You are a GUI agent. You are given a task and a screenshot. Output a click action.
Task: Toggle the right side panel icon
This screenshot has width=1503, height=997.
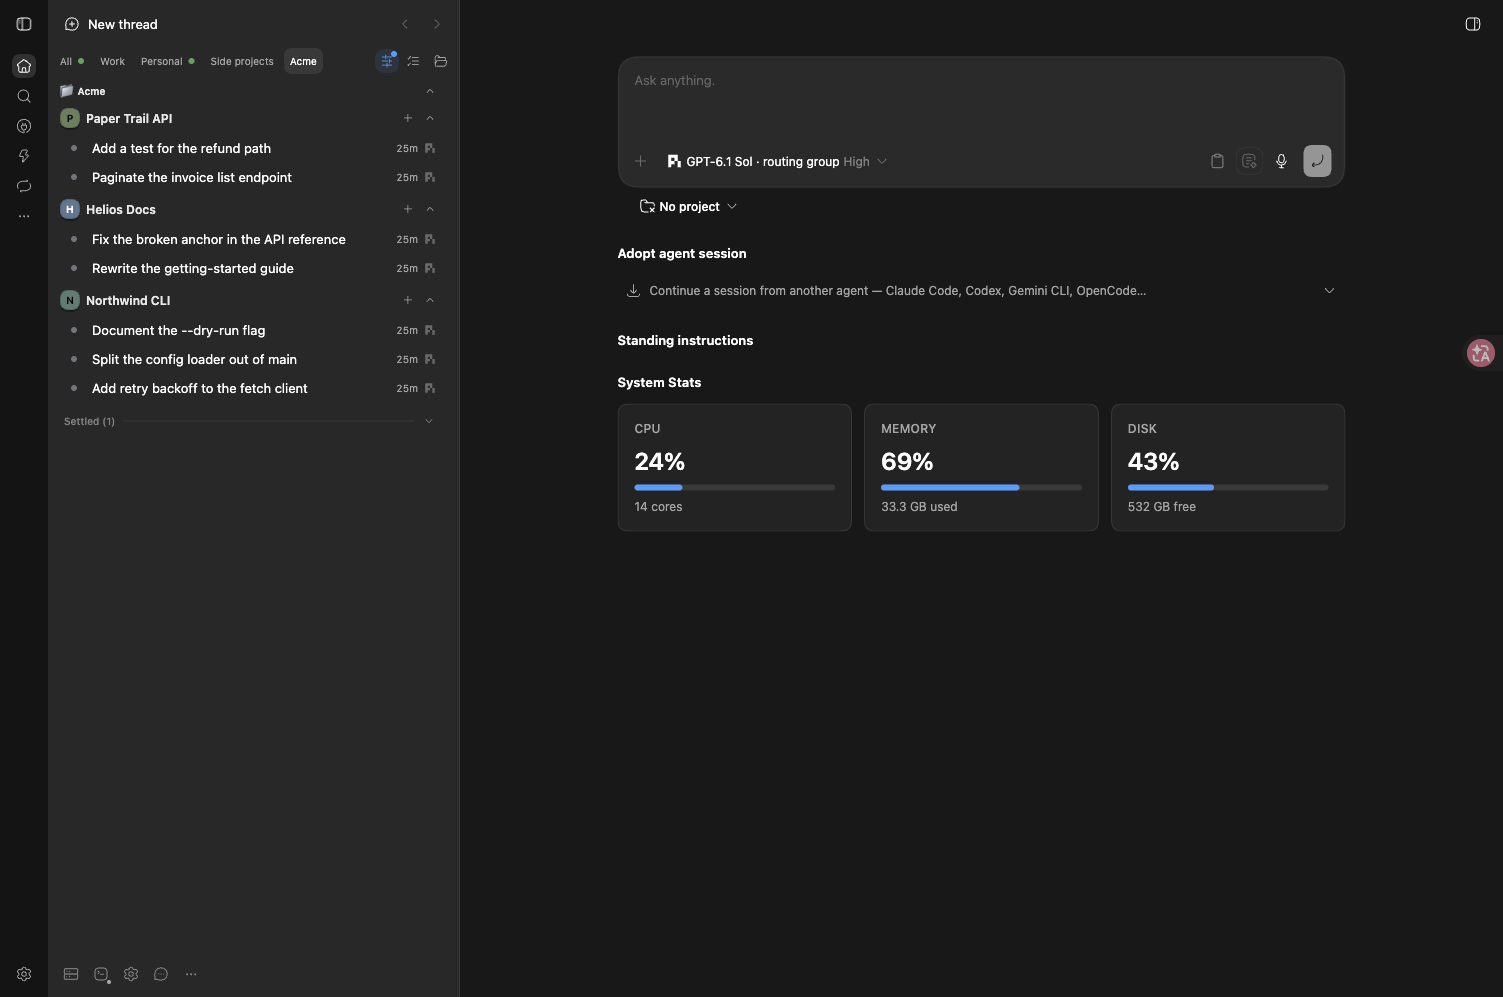1473,24
